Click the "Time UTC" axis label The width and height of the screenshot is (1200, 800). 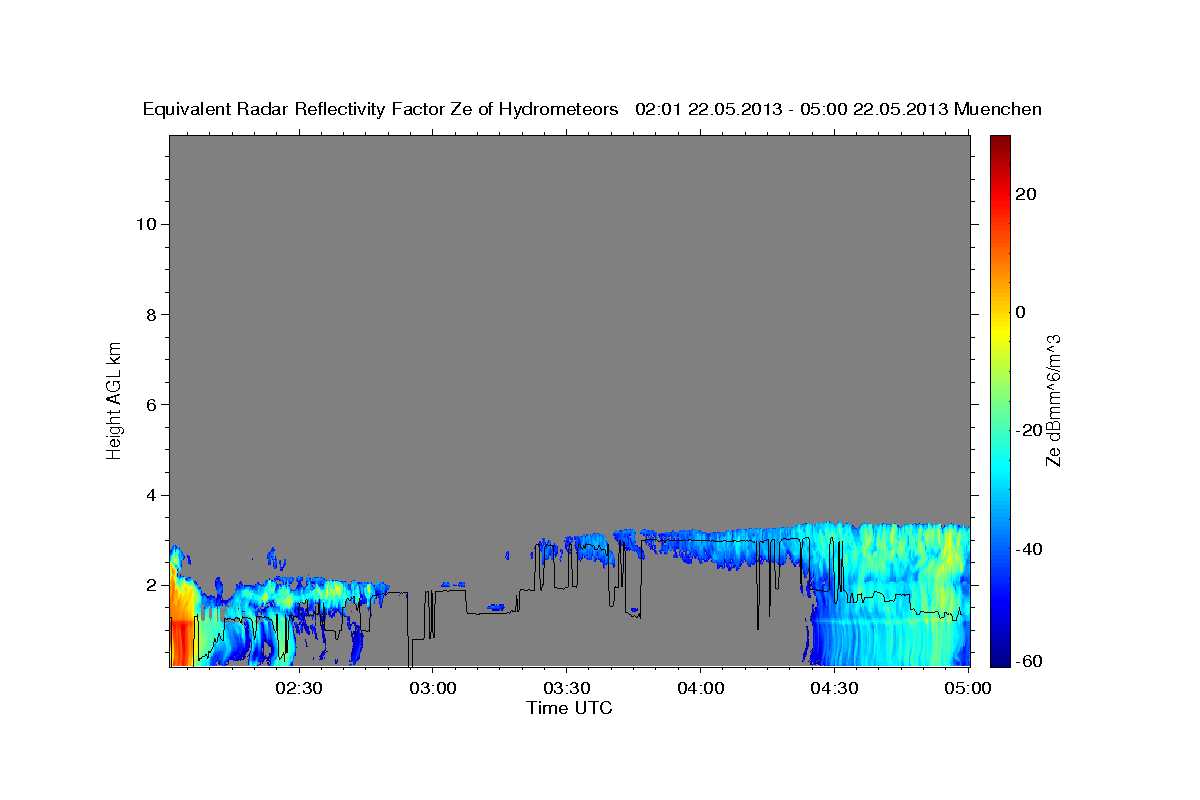[x=569, y=708]
